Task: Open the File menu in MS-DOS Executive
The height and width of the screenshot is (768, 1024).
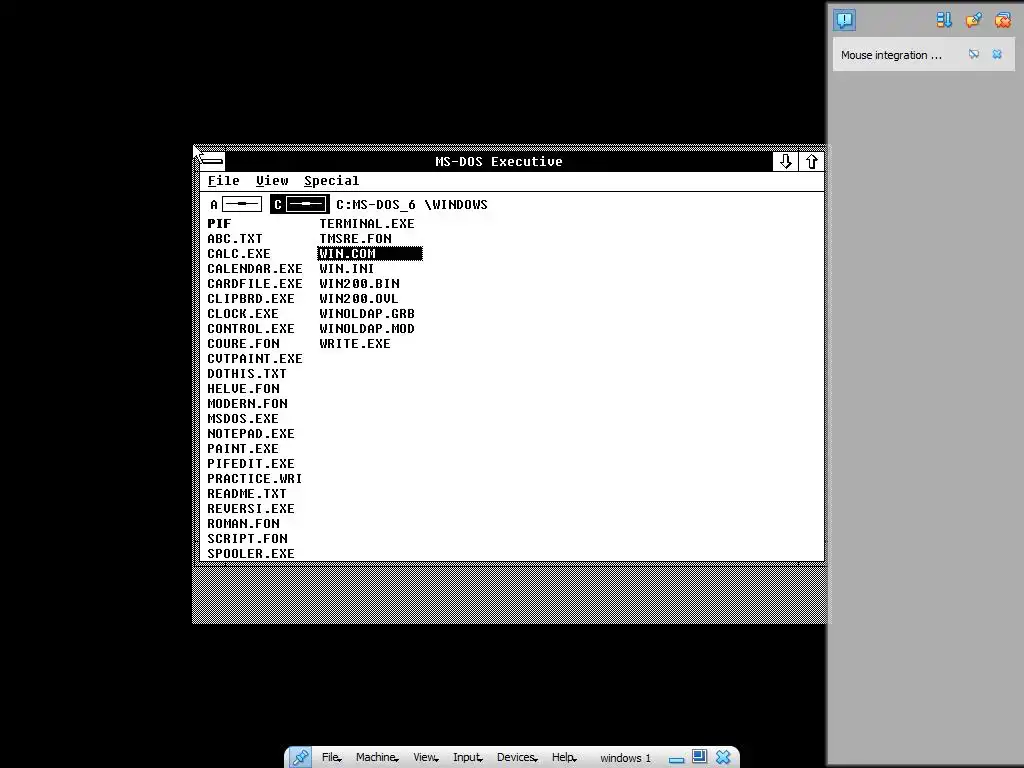Action: [x=223, y=181]
